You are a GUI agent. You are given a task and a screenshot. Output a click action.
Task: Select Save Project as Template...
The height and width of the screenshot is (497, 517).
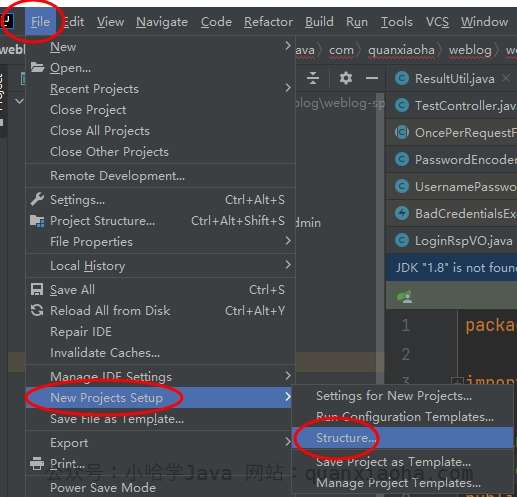click(403, 462)
